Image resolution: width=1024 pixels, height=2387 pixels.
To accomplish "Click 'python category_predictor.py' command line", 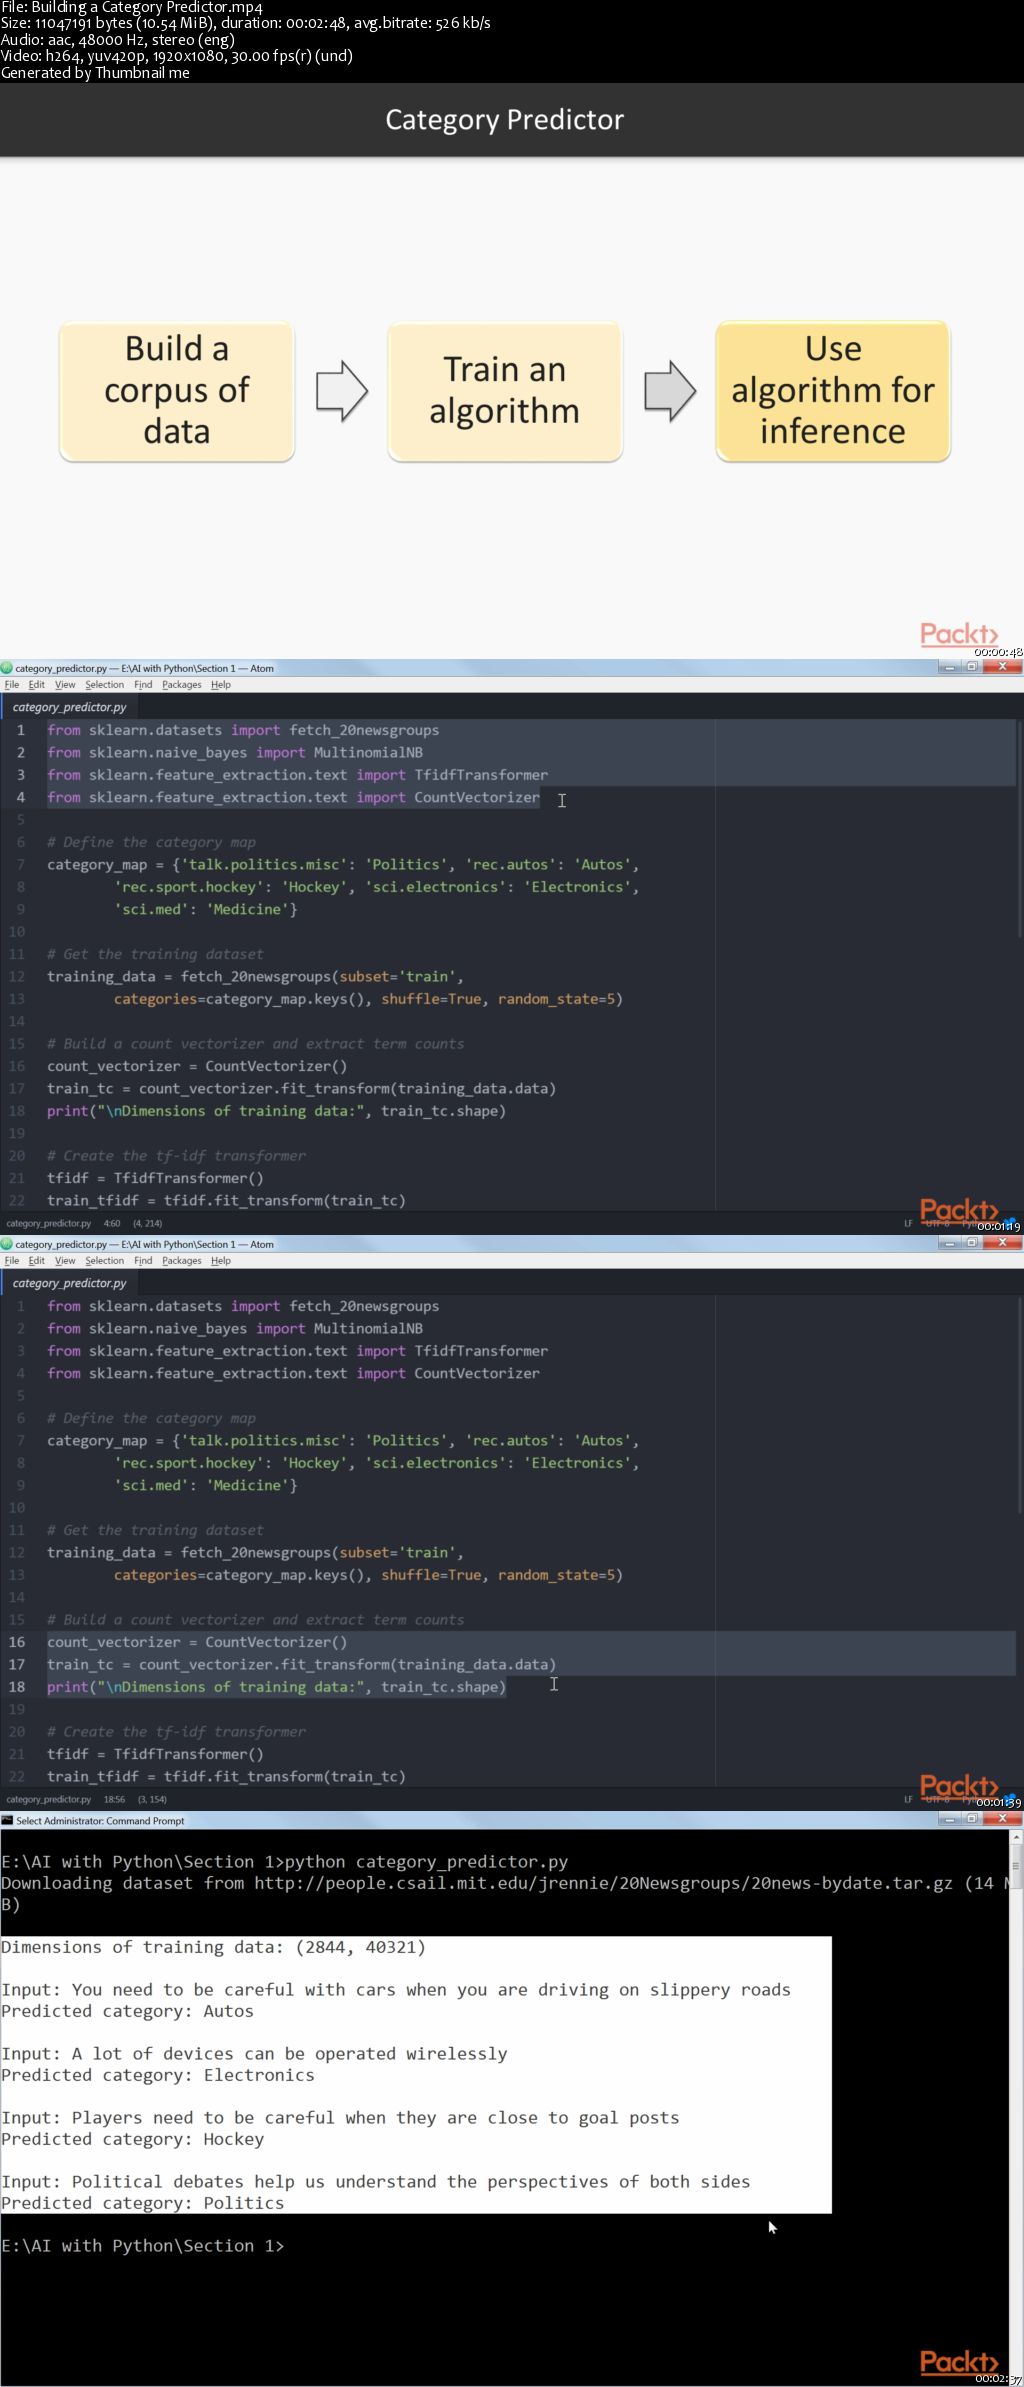I will 426,1862.
